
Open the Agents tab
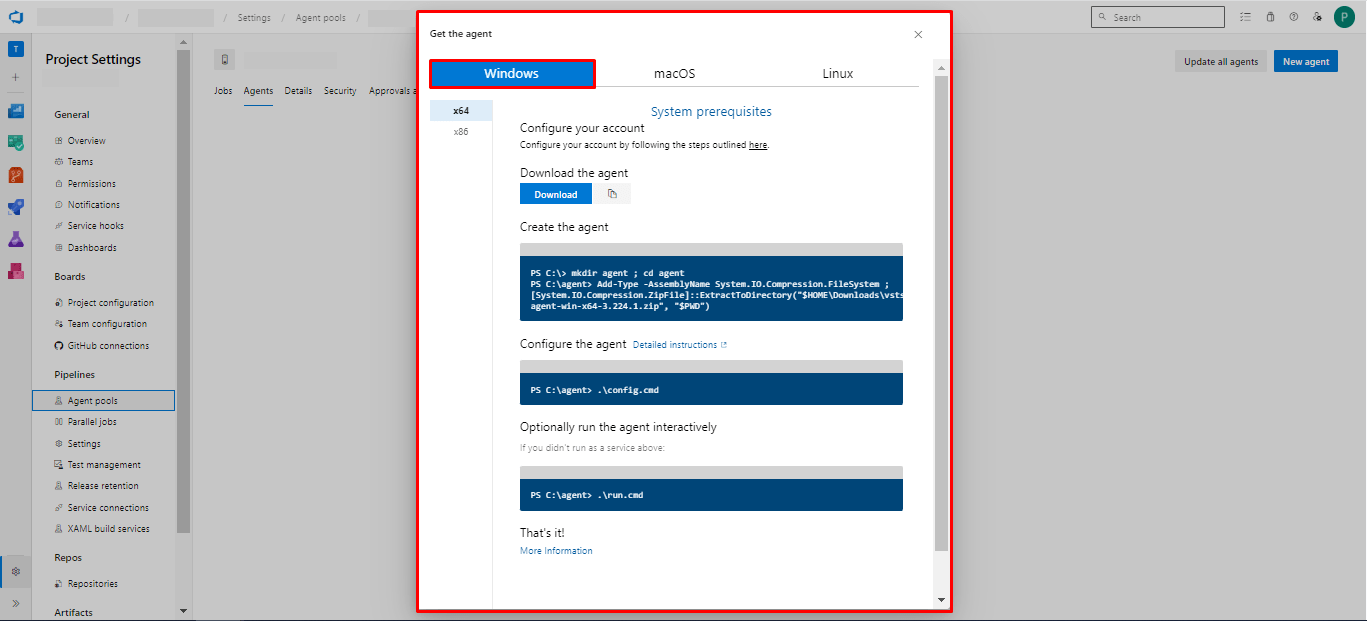pyautogui.click(x=258, y=91)
